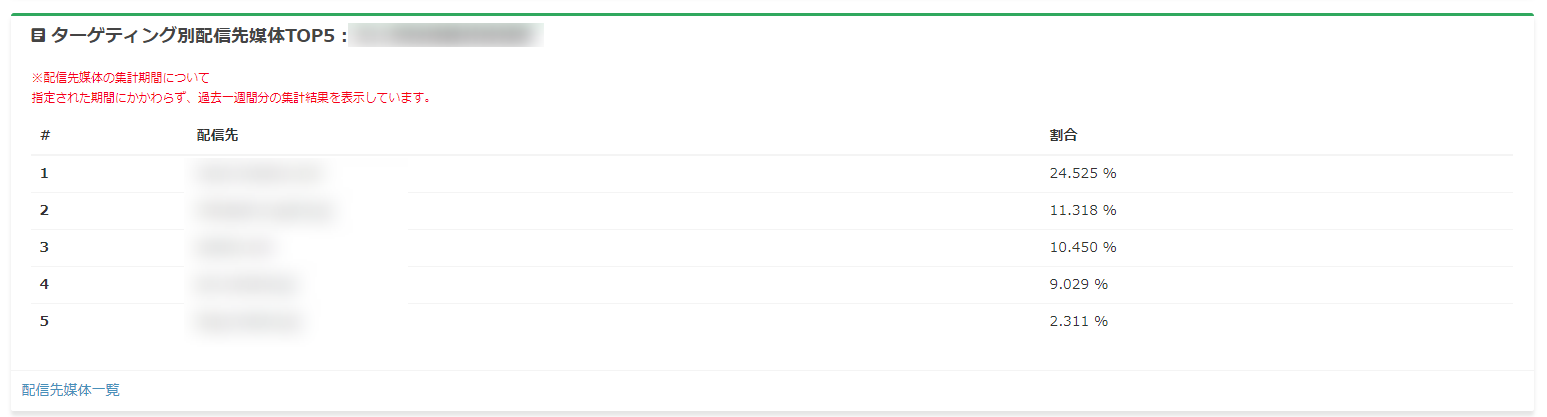Click rank number 1 in the table

click(x=44, y=174)
